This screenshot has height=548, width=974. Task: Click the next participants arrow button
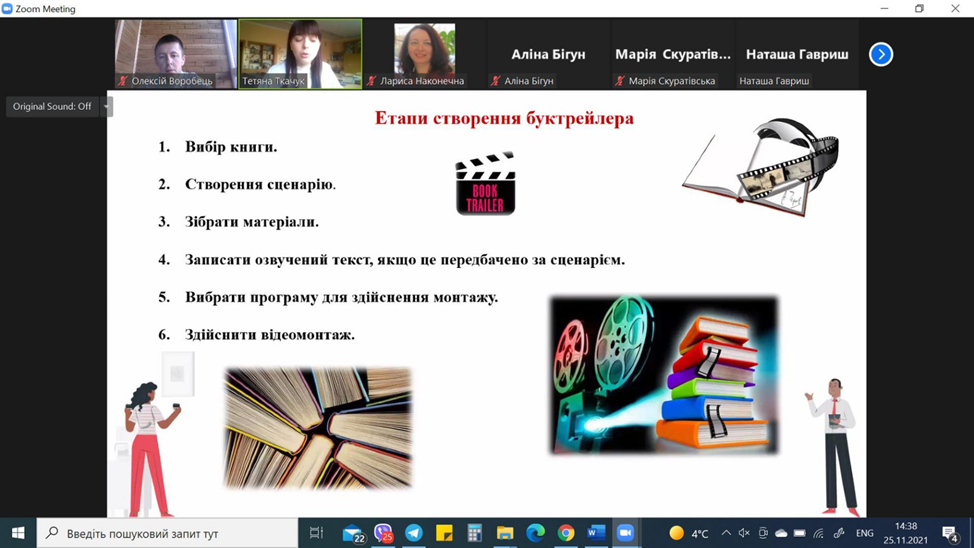click(x=880, y=54)
